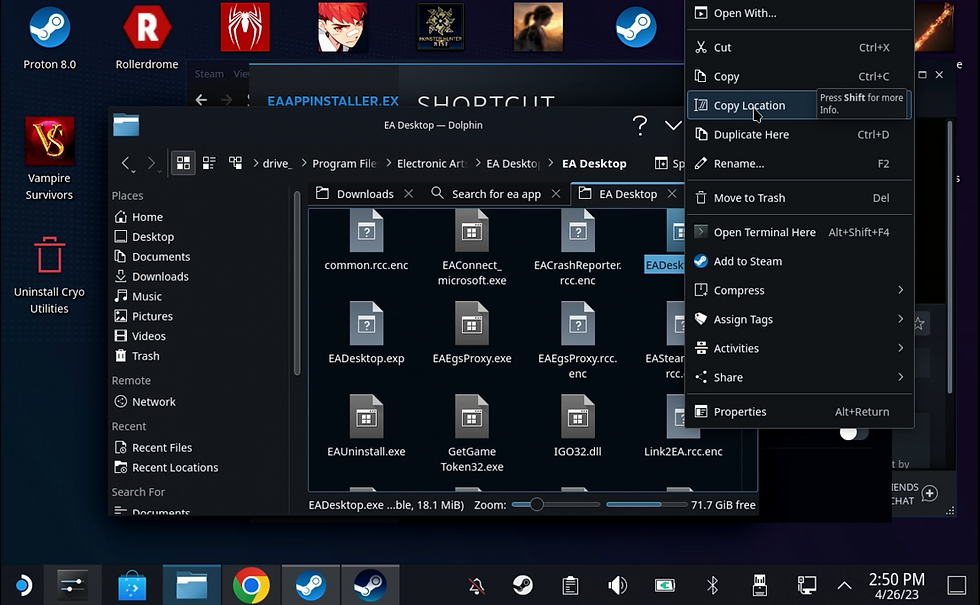Expand the Assign Tags submenu

(x=799, y=319)
